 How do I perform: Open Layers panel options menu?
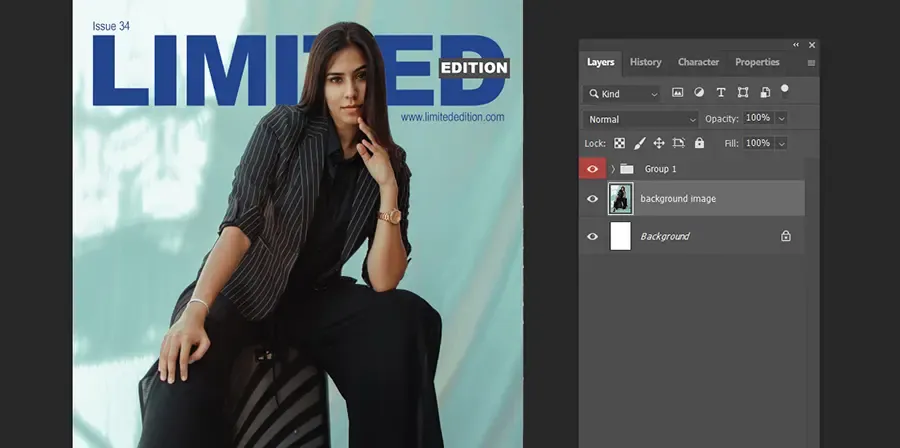coord(811,63)
